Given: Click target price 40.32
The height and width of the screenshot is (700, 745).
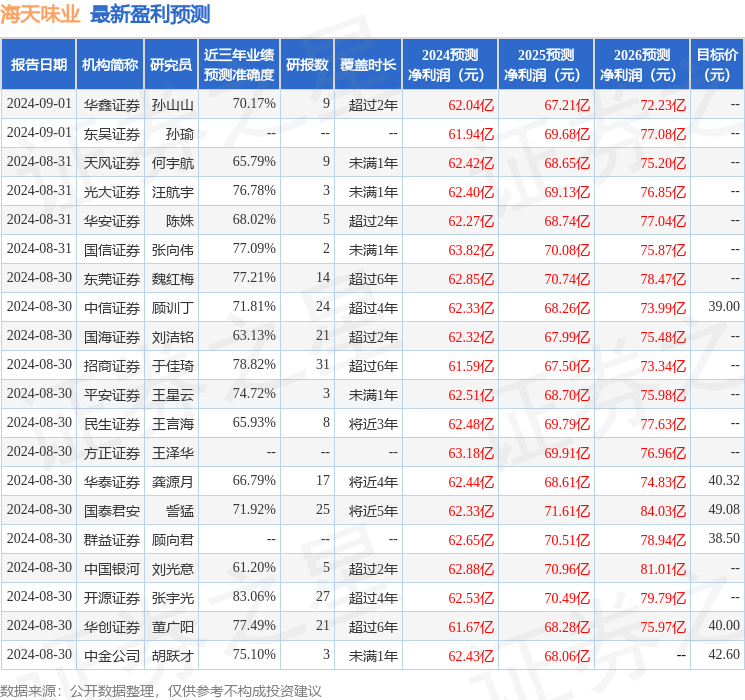Looking at the screenshot, I should click(724, 480).
